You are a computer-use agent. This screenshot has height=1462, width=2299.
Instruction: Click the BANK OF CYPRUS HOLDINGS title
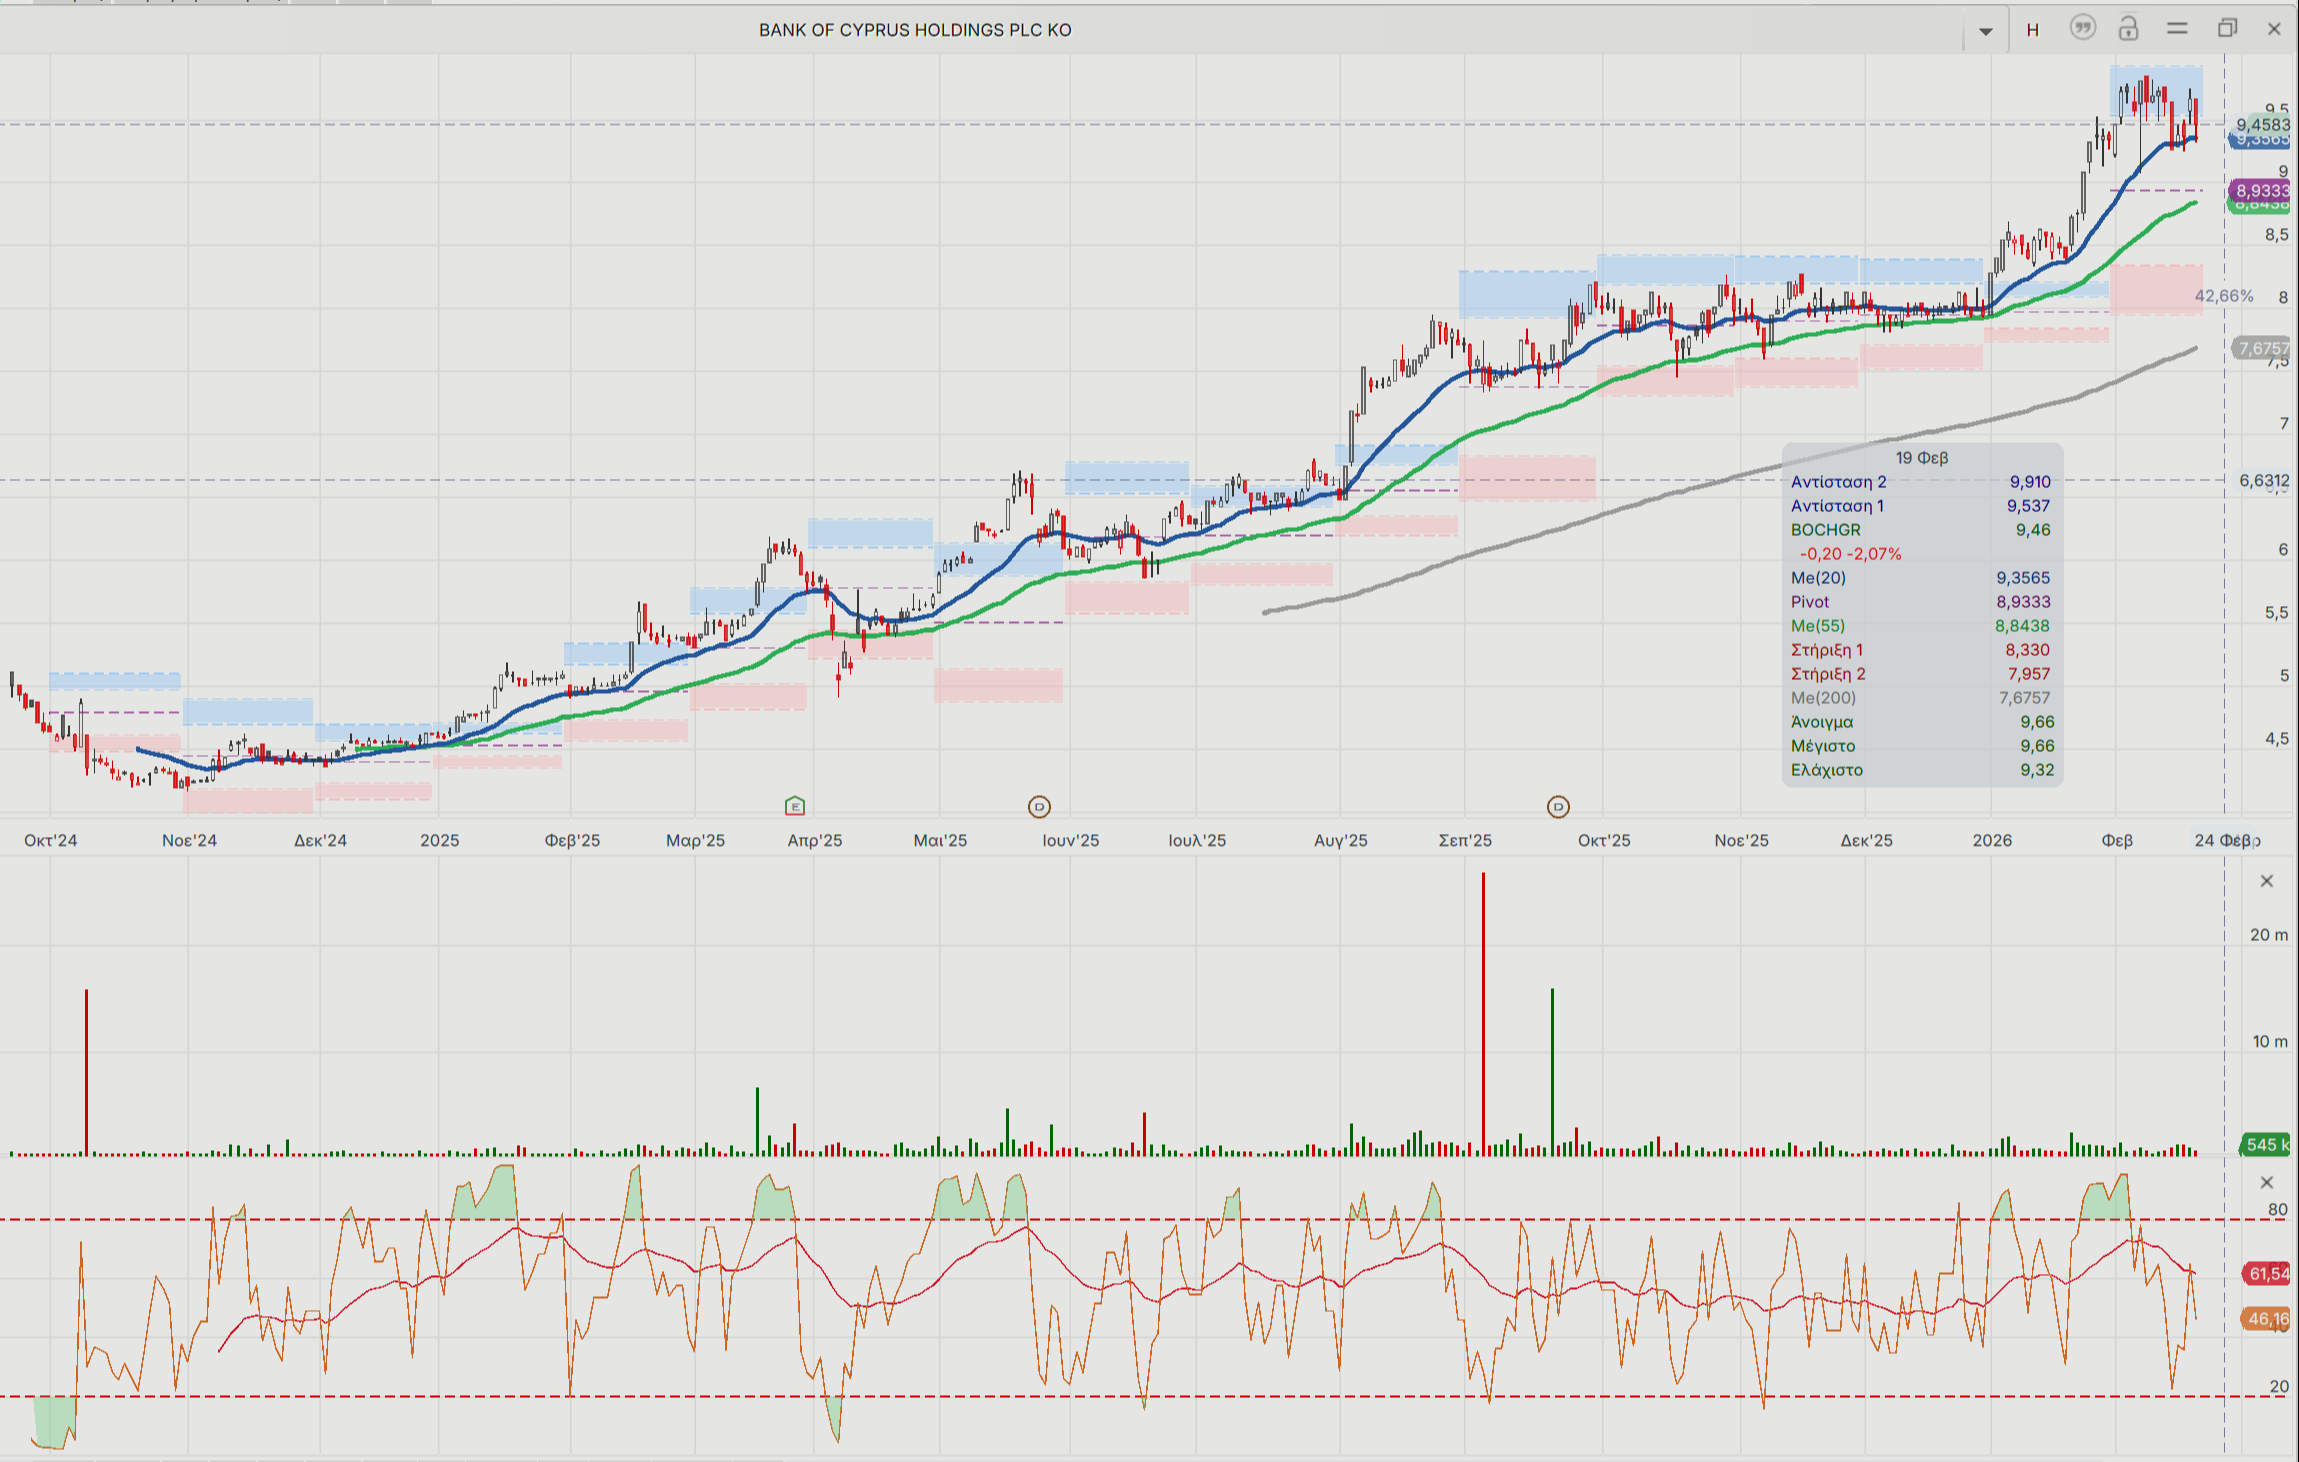914,30
